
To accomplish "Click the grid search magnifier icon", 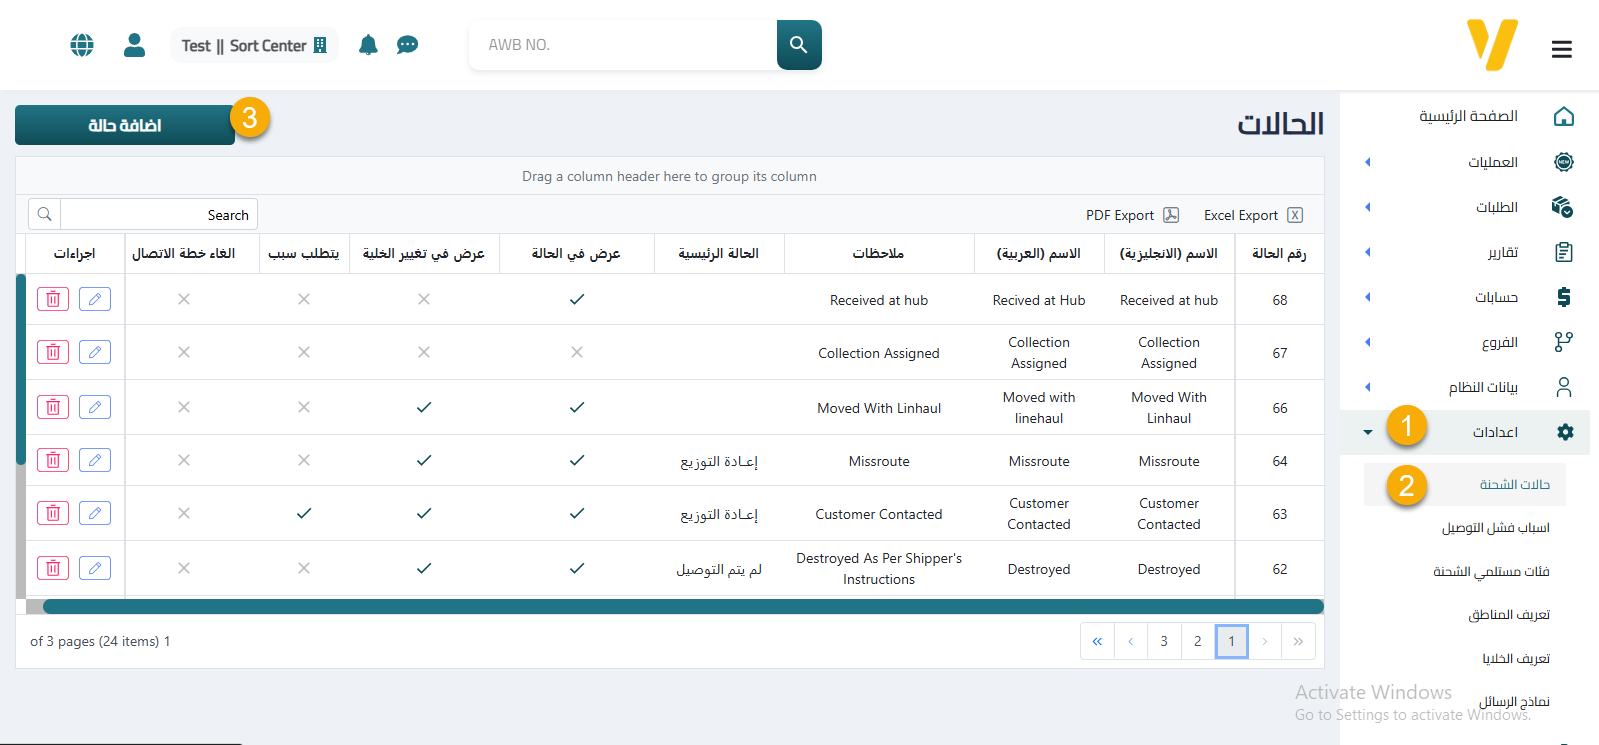I will tap(45, 214).
